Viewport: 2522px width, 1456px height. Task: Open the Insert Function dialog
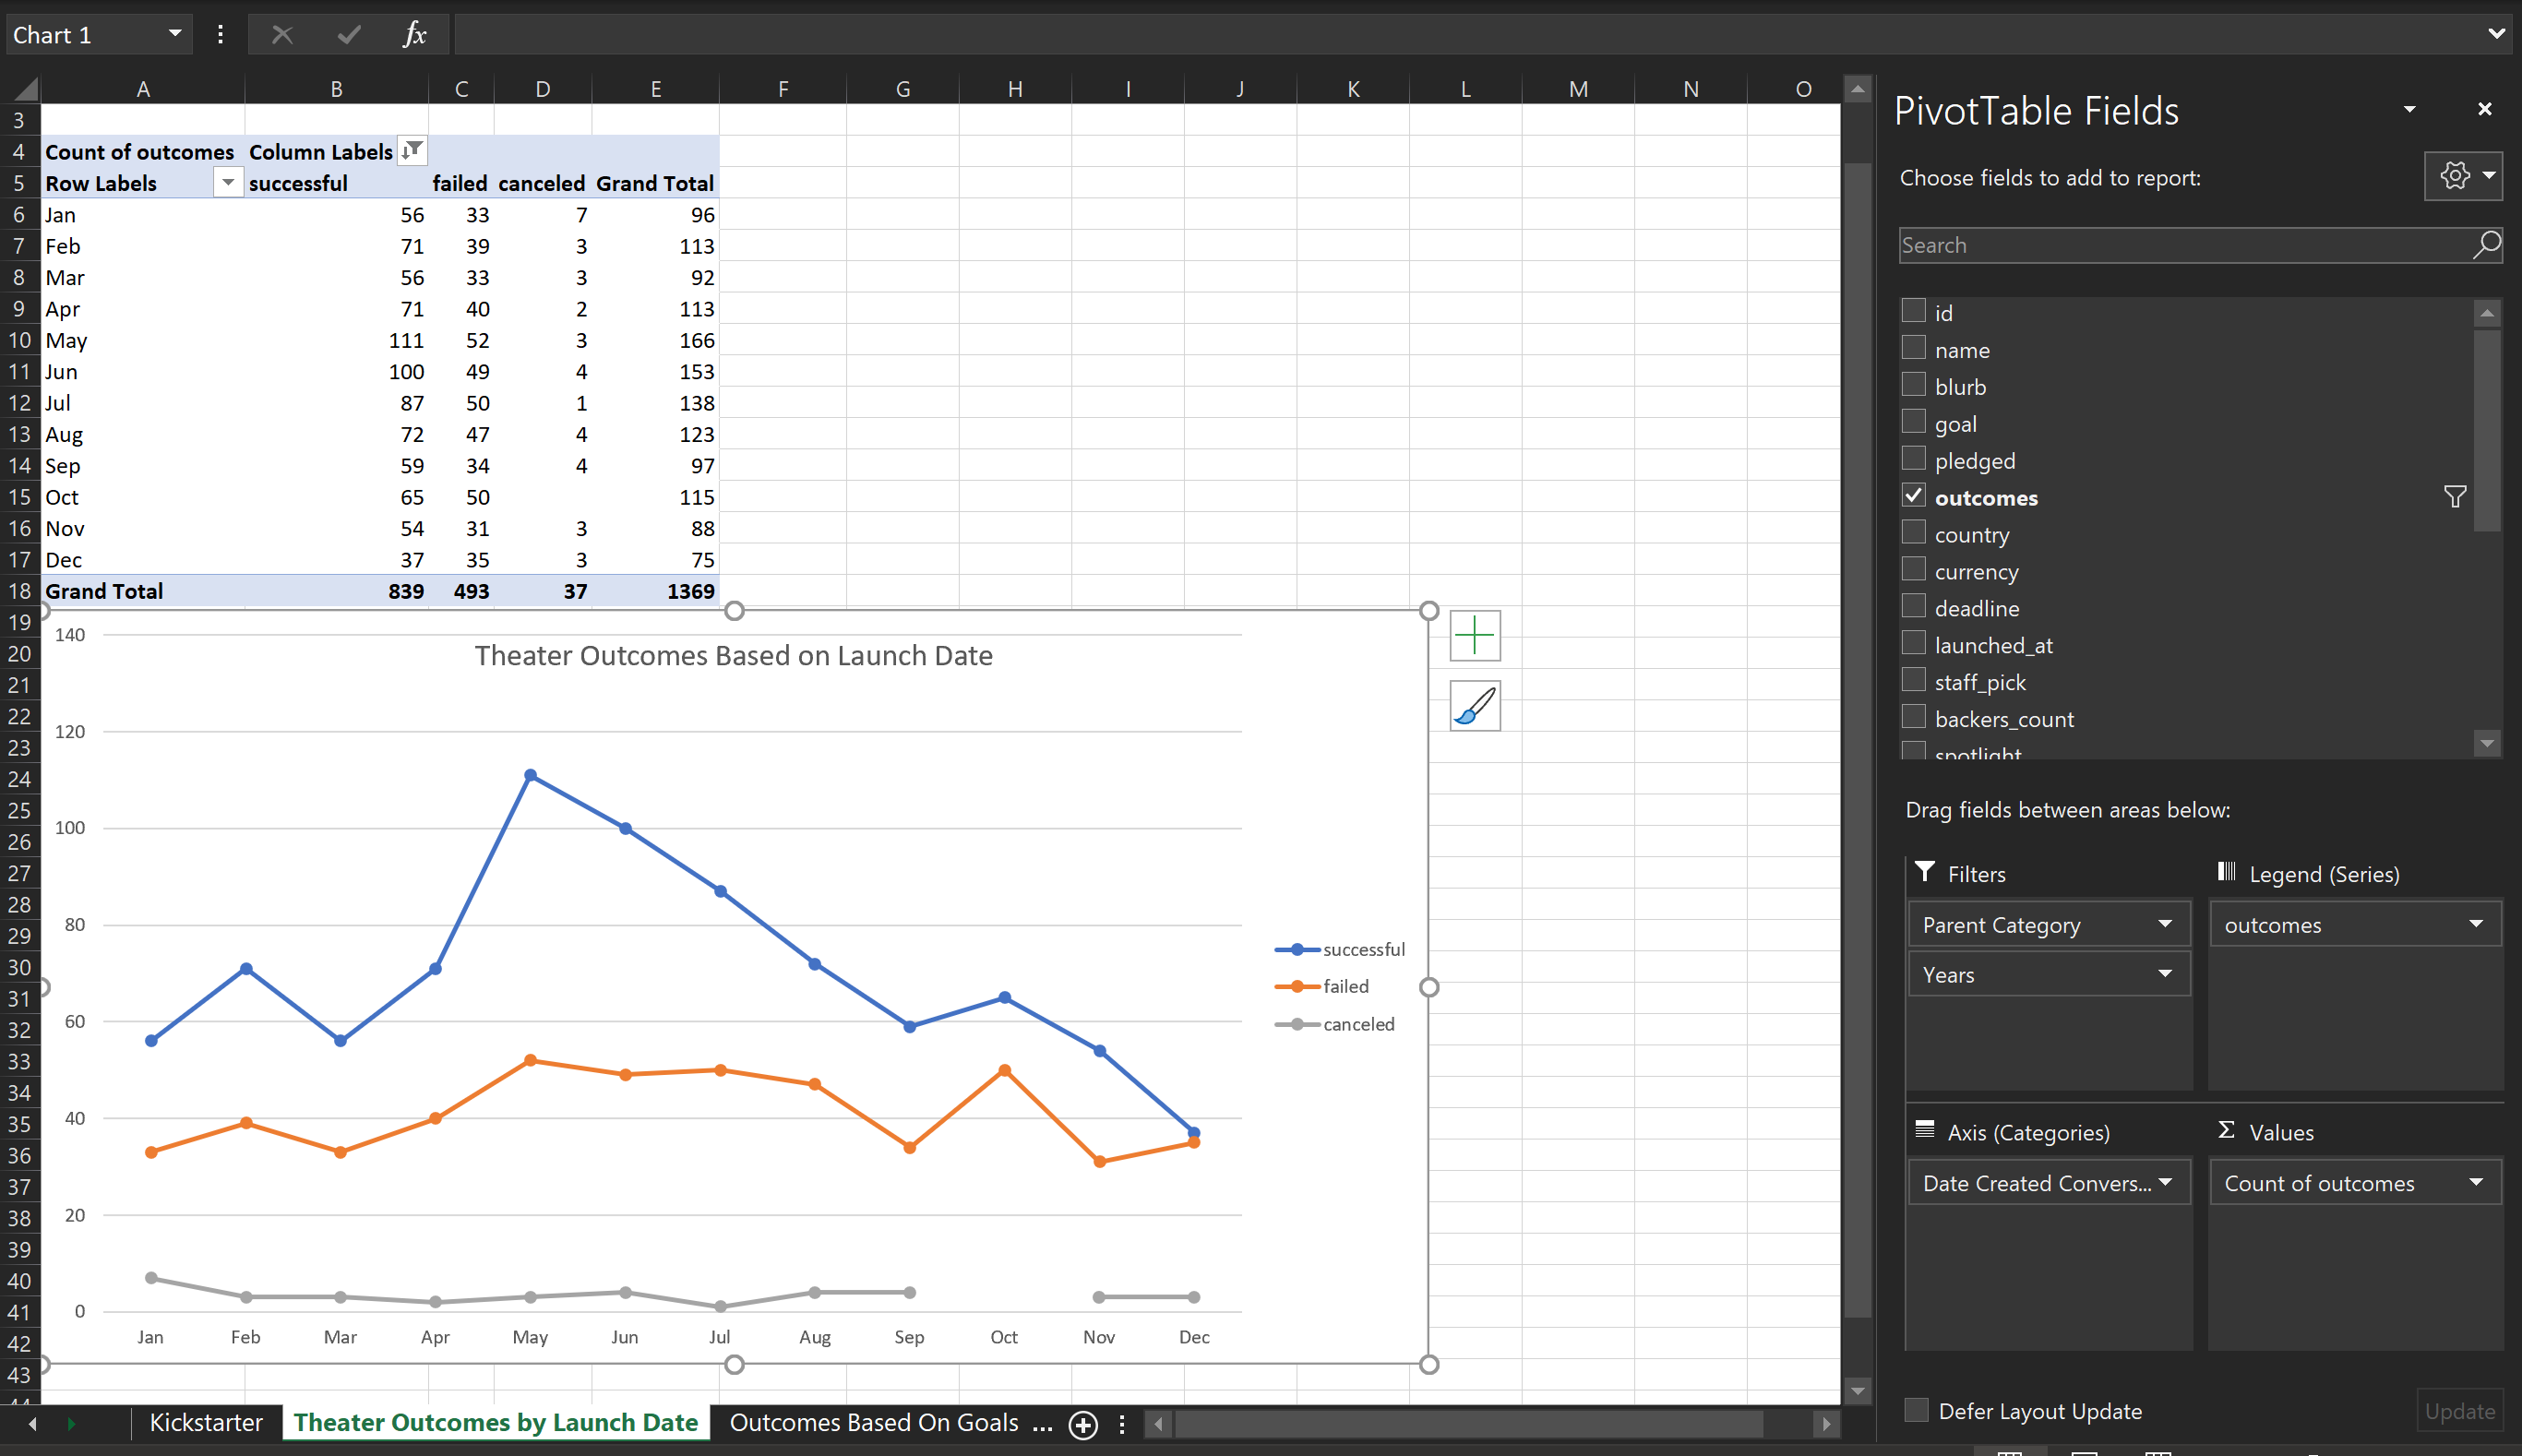click(413, 33)
